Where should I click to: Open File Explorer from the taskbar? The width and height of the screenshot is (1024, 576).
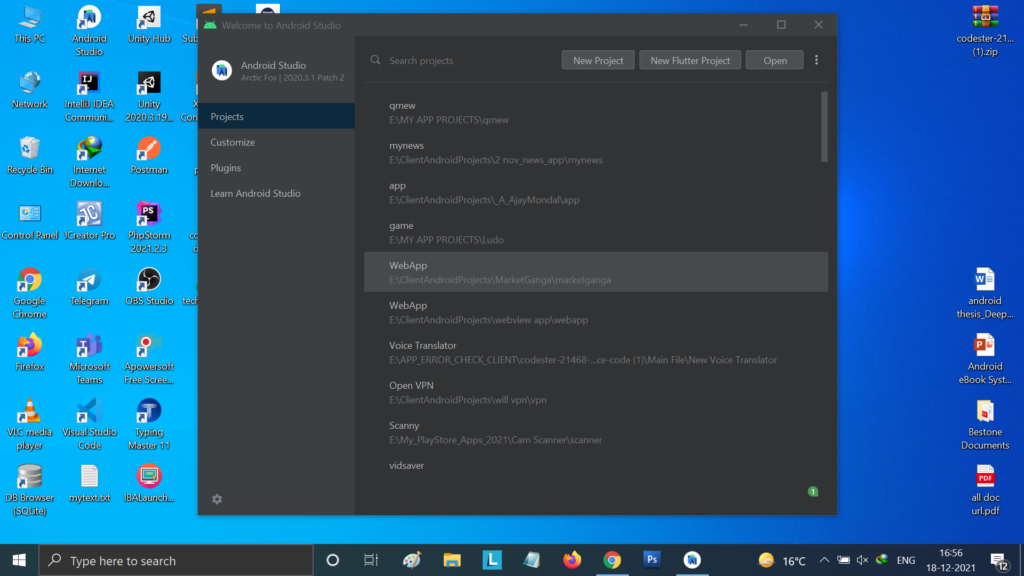(x=452, y=560)
